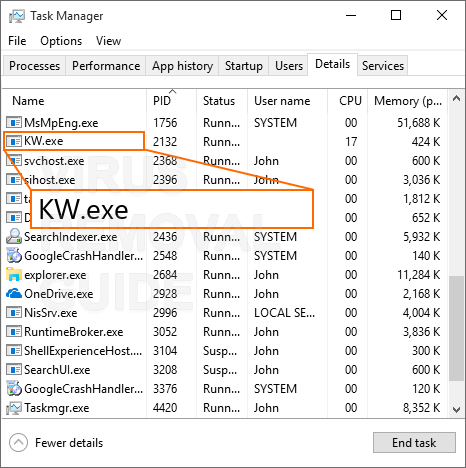The height and width of the screenshot is (468, 466).
Task: Open the File menu
Action: pos(17,41)
